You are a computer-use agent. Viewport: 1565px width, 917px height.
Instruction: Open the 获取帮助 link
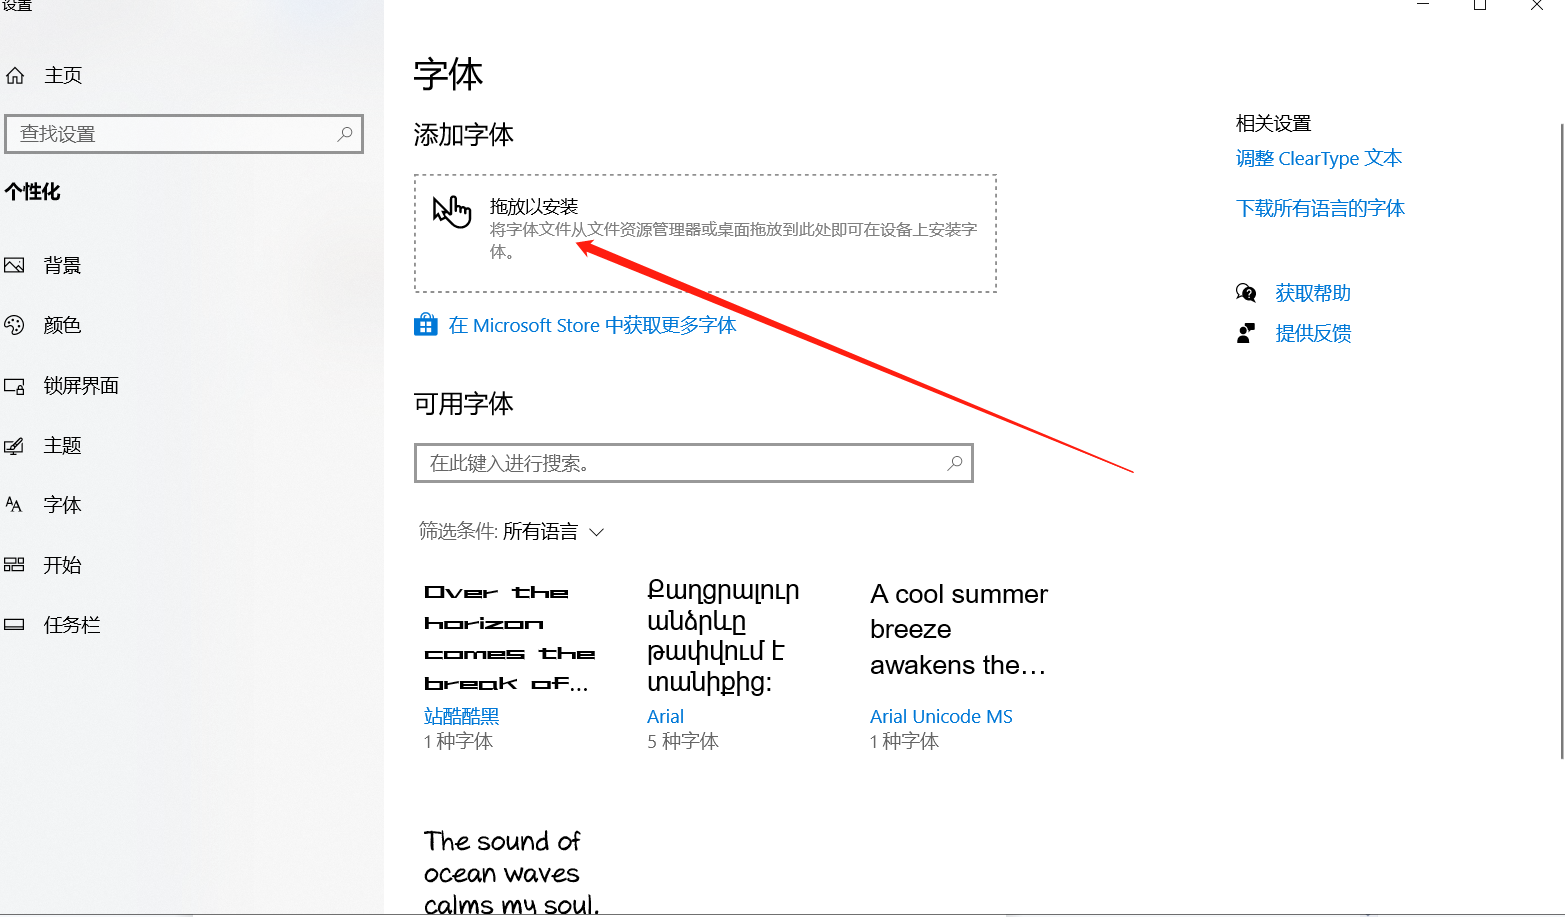pyautogui.click(x=1313, y=293)
